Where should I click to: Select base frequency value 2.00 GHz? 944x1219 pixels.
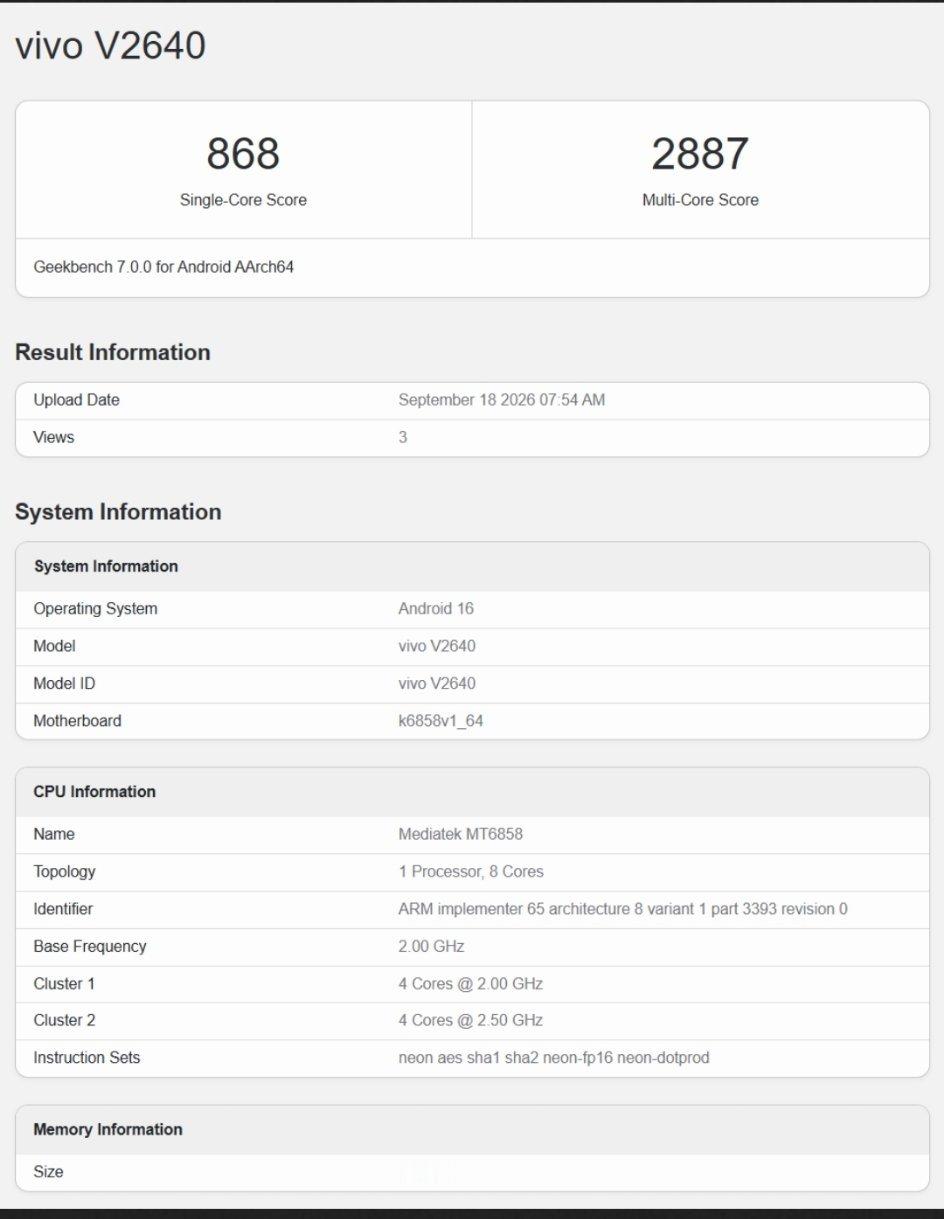point(431,946)
